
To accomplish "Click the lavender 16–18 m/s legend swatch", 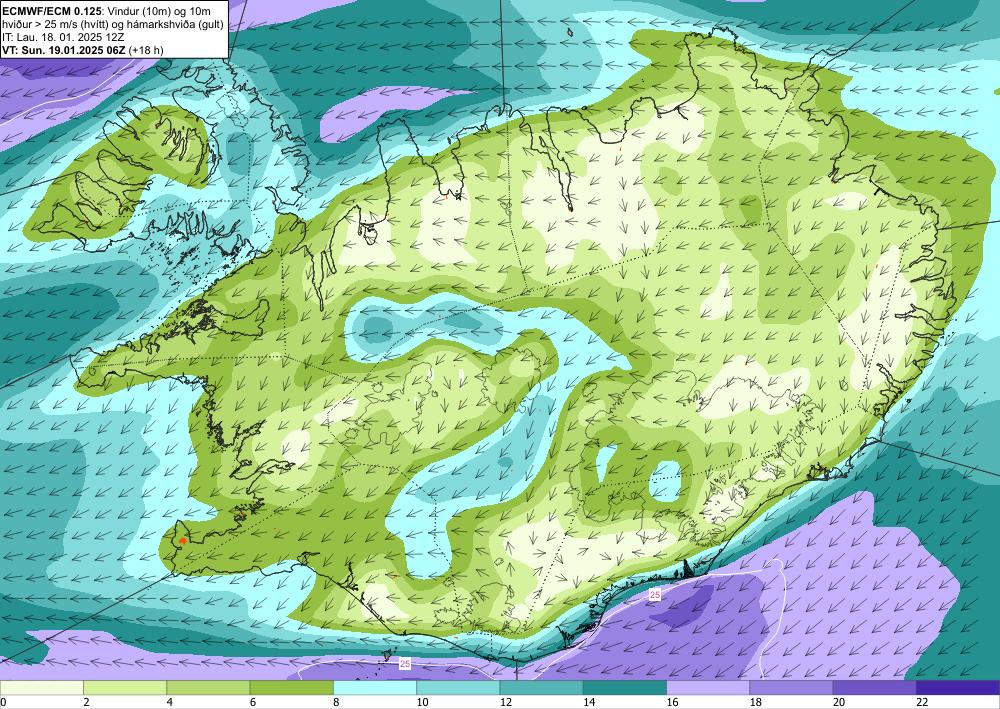I will coord(708,688).
